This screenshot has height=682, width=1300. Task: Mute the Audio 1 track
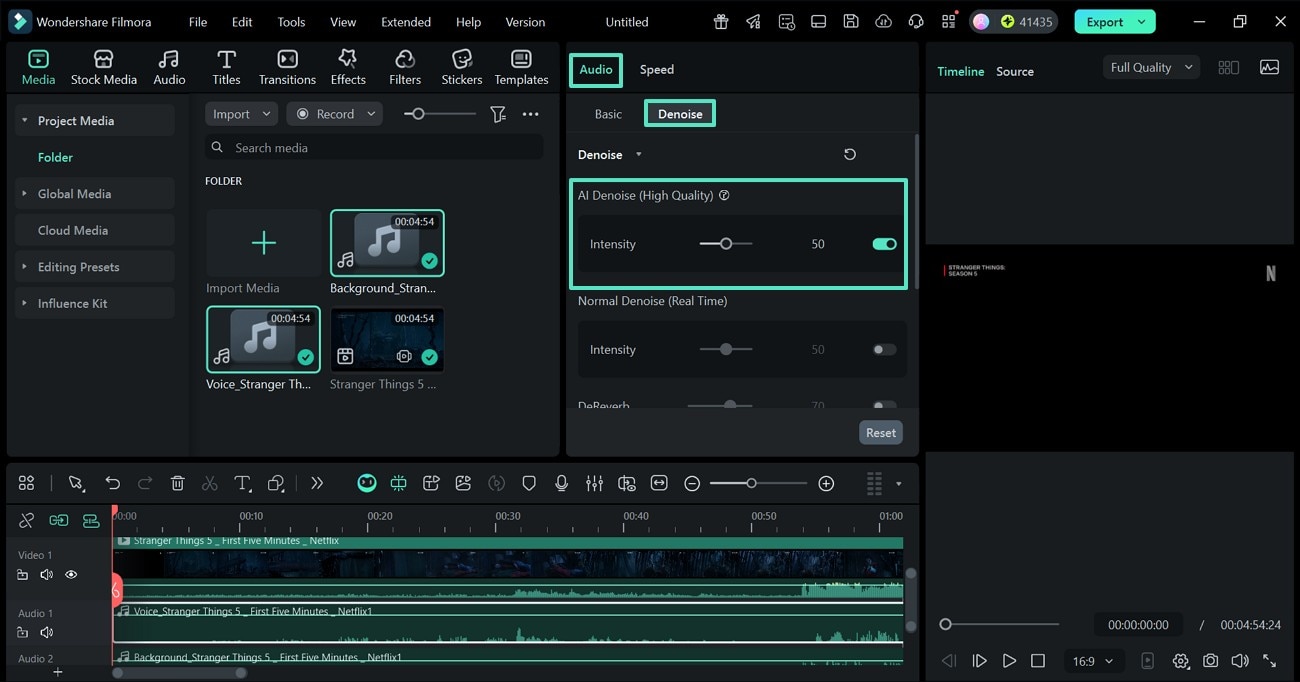(46, 632)
